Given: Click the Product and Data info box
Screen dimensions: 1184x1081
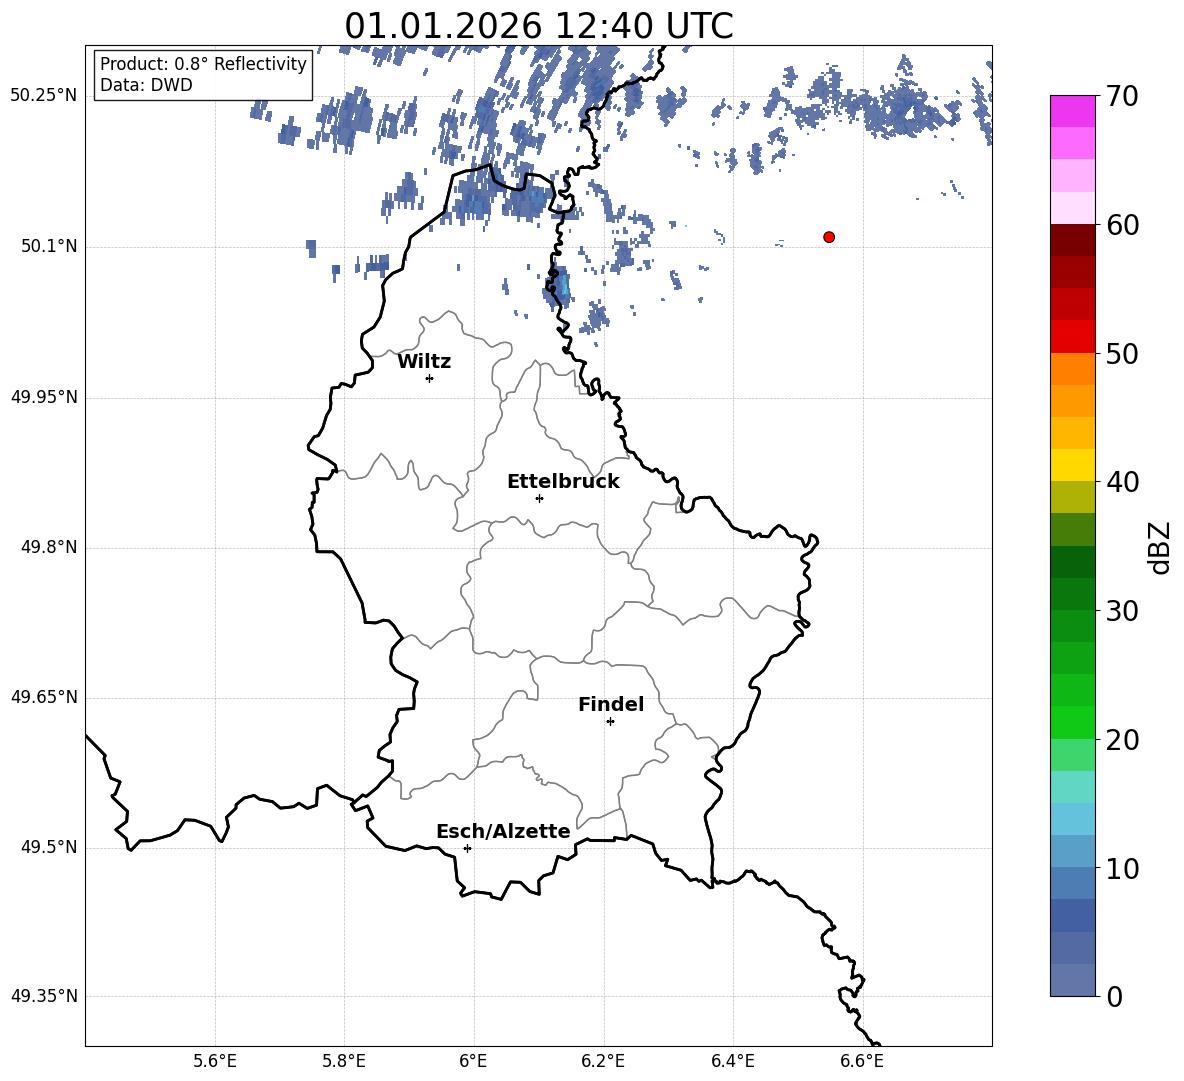Looking at the screenshot, I should click(x=203, y=75).
